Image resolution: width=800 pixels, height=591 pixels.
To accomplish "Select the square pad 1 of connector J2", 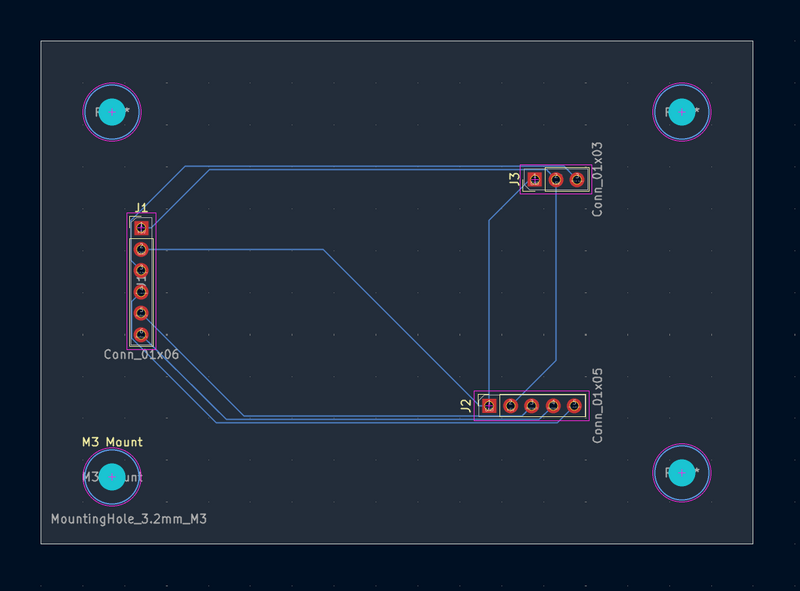I will click(x=489, y=406).
